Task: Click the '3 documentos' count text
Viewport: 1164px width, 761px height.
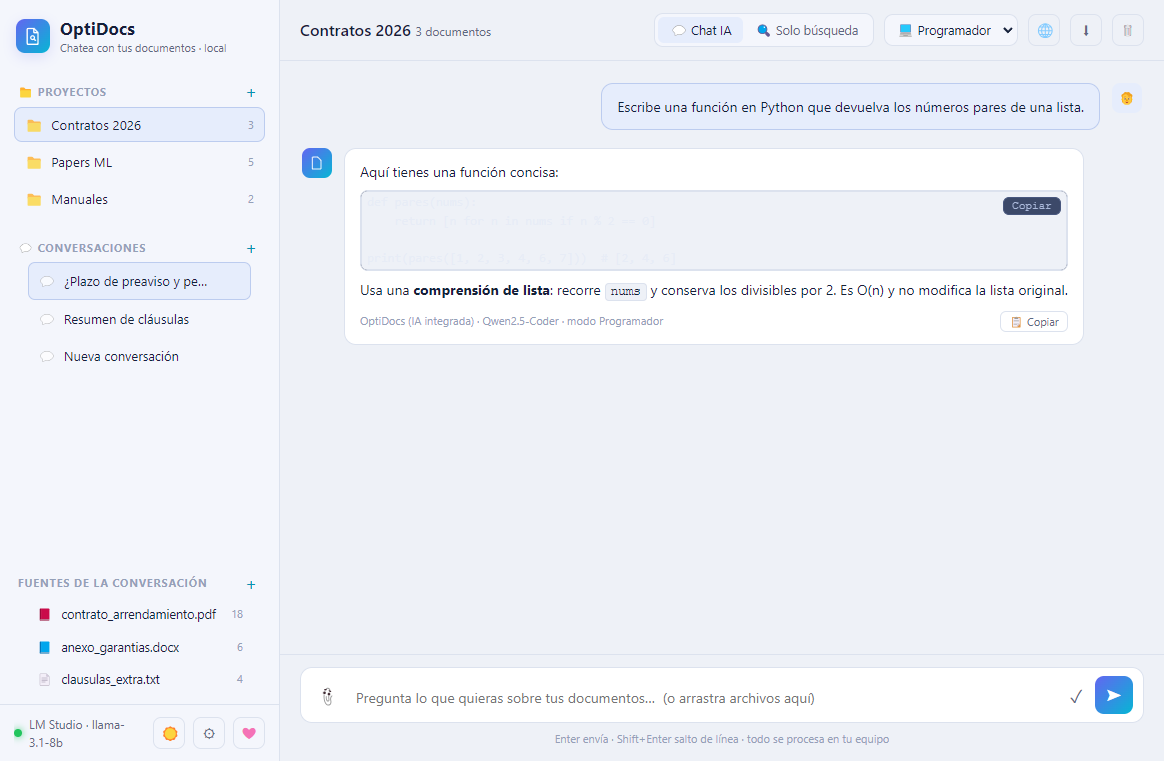Action: pos(453,32)
